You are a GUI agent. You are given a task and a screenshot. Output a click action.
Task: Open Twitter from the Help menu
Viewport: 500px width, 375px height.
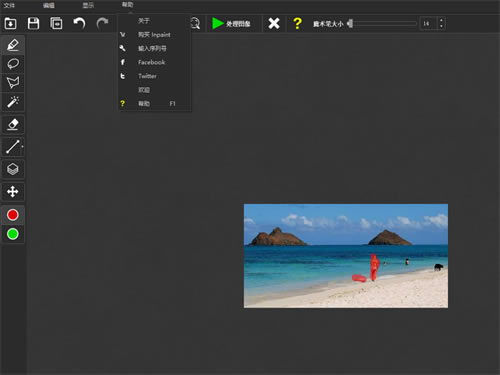155,76
